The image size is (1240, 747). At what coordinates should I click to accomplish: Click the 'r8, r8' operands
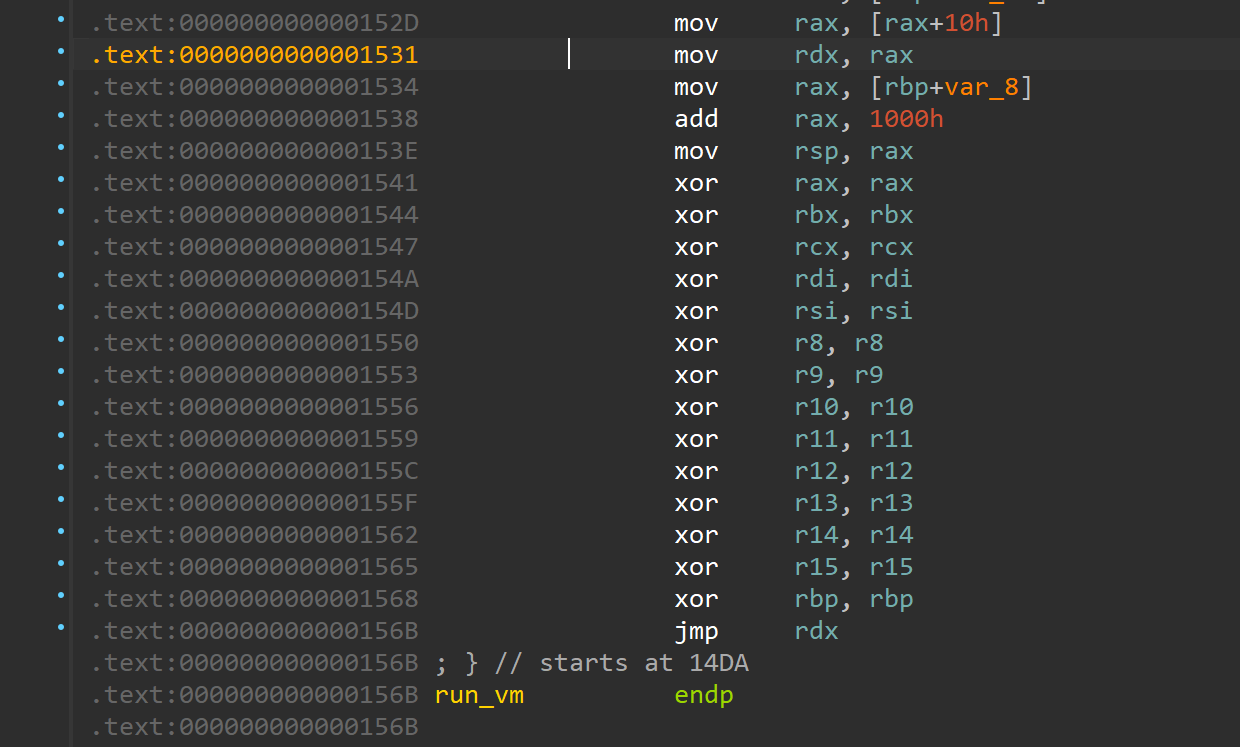pos(839,343)
